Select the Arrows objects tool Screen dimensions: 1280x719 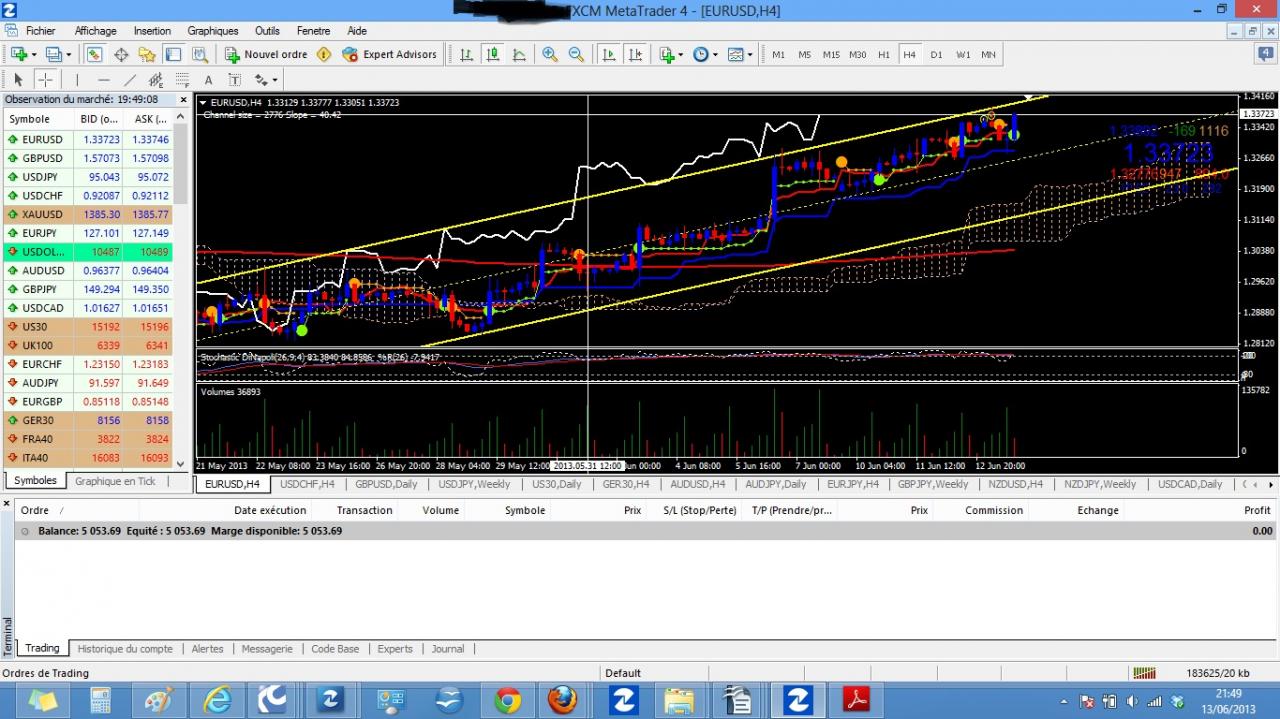tap(261, 80)
